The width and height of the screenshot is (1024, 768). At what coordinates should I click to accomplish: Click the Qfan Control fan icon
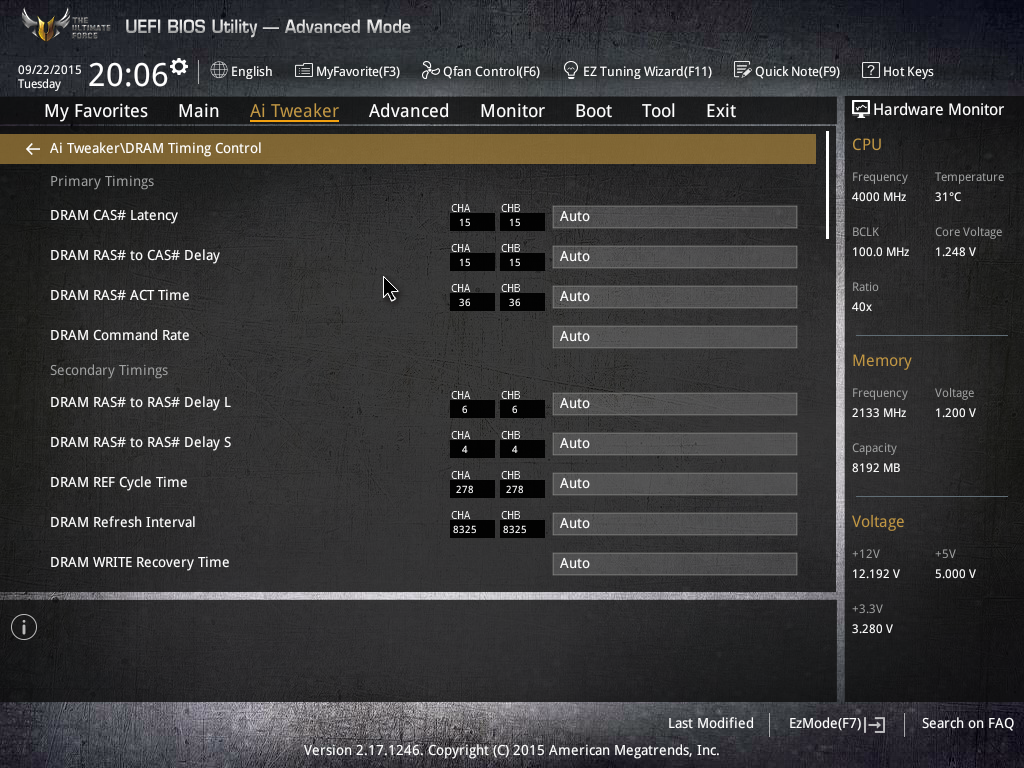[430, 70]
